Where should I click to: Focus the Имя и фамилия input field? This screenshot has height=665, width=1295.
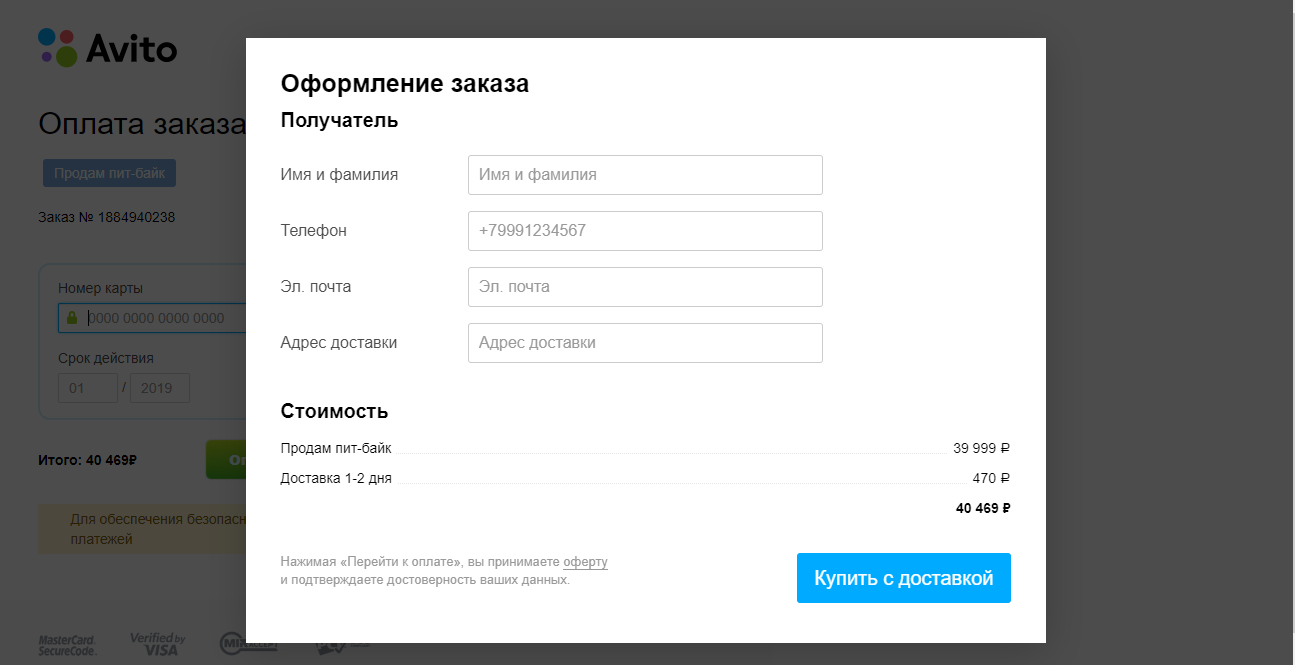[645, 175]
